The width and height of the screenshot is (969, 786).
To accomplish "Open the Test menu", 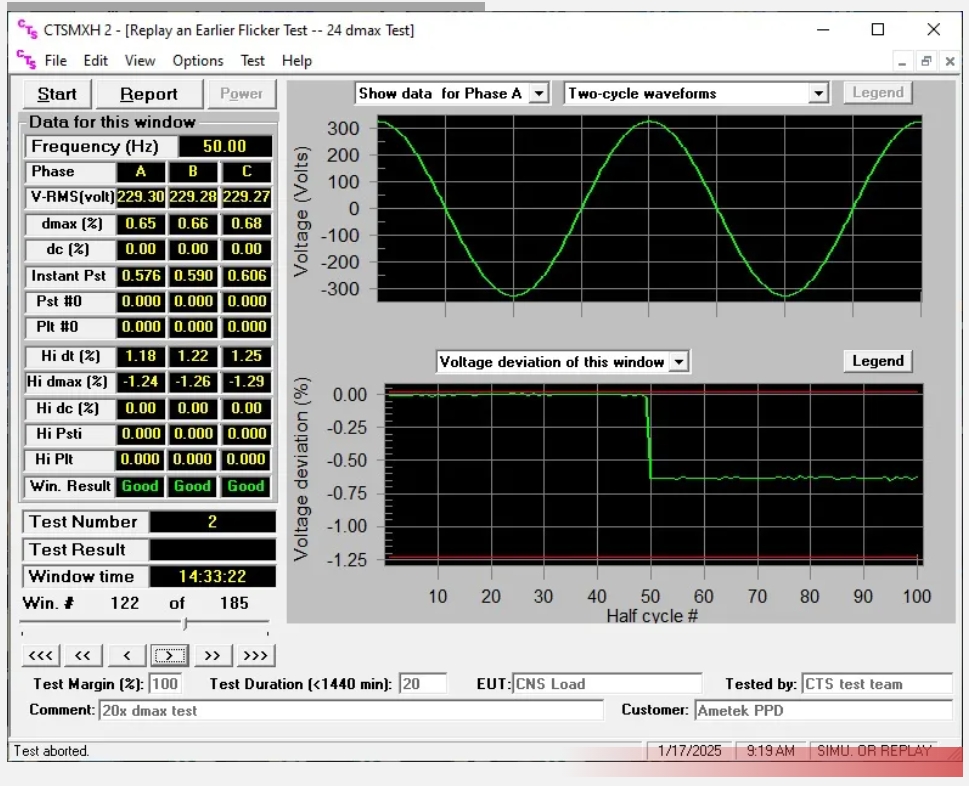I will click(x=252, y=60).
